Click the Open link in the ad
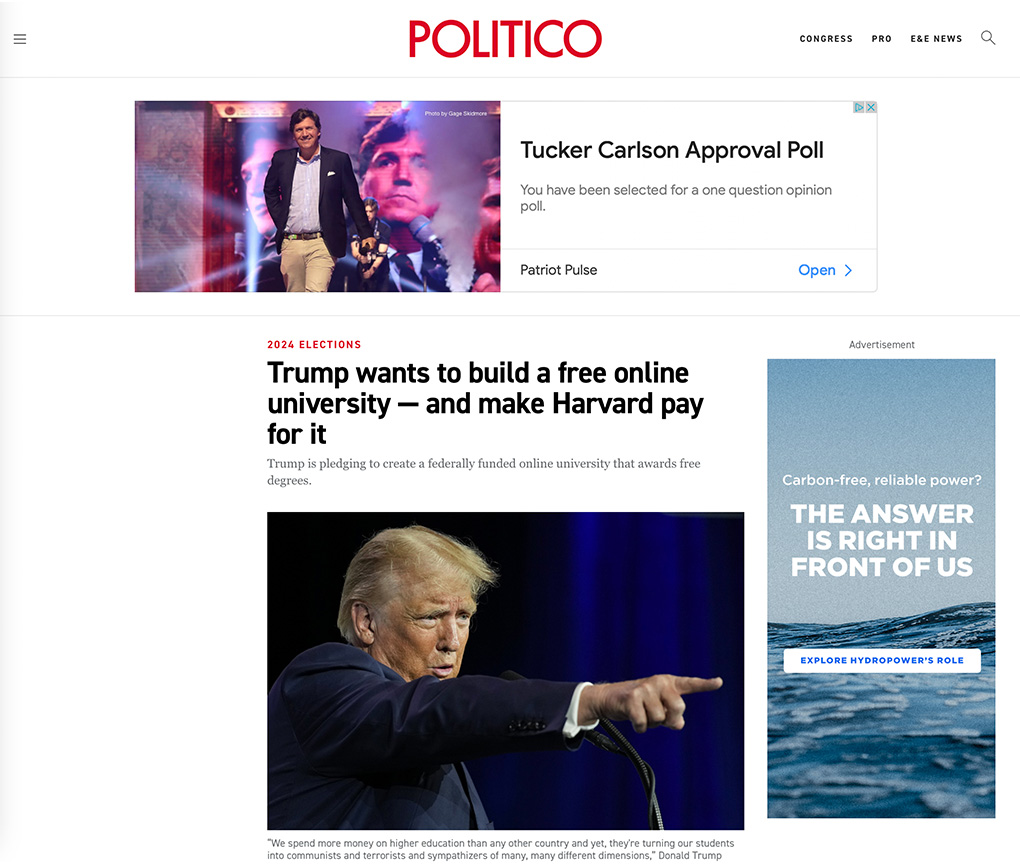Screen dimensions: 1020x865 coord(816,270)
